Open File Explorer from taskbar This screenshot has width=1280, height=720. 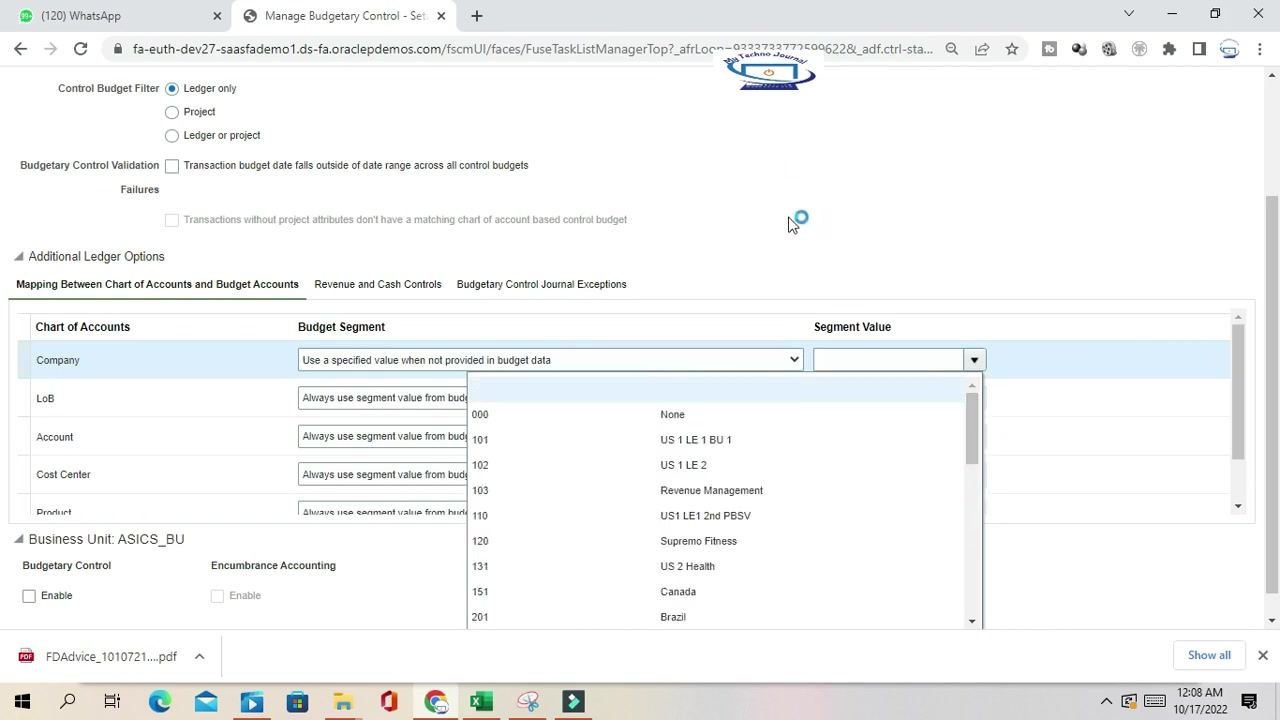tap(343, 701)
